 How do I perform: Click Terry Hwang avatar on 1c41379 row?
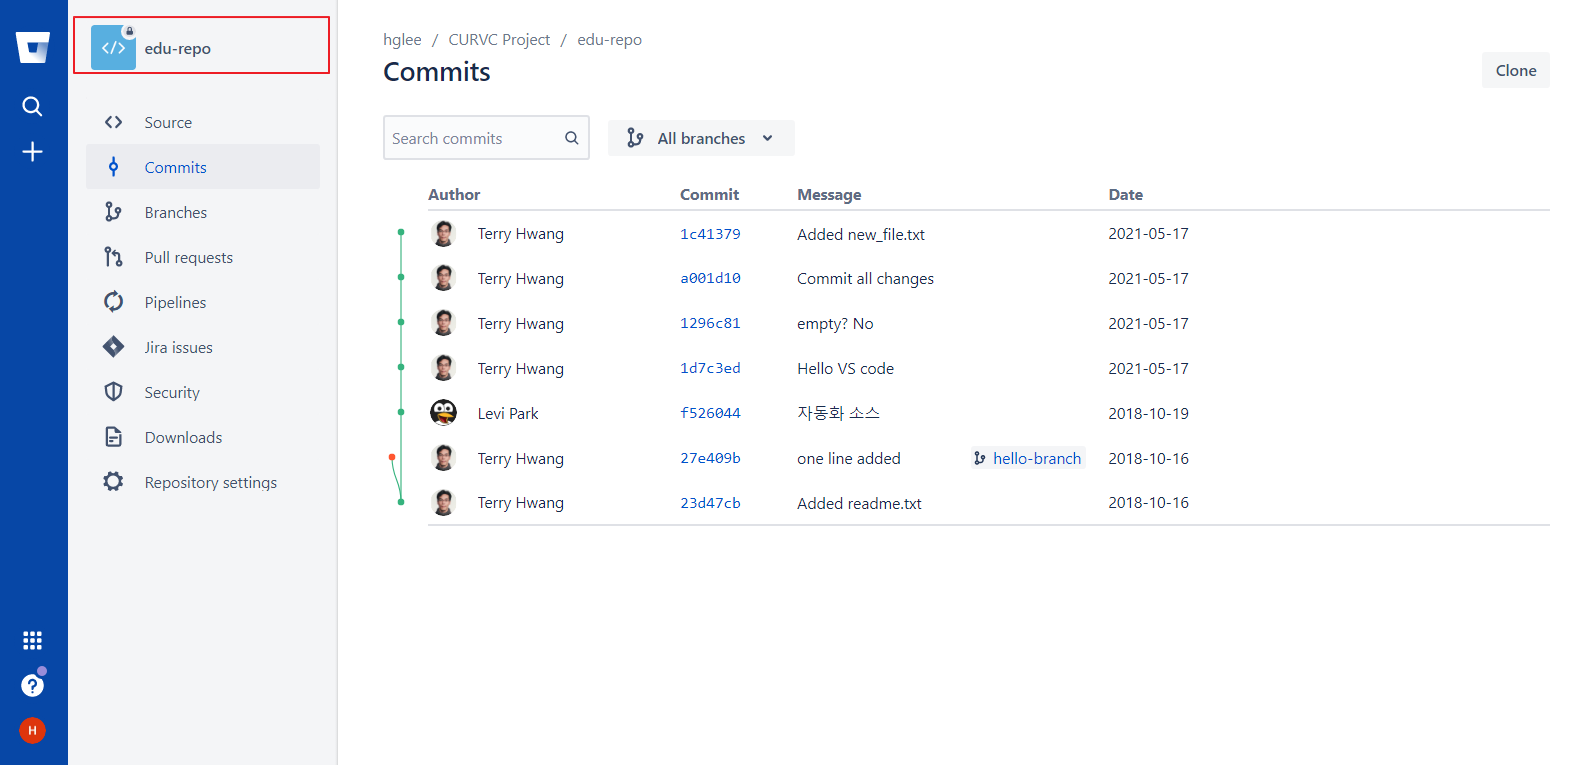(x=443, y=234)
